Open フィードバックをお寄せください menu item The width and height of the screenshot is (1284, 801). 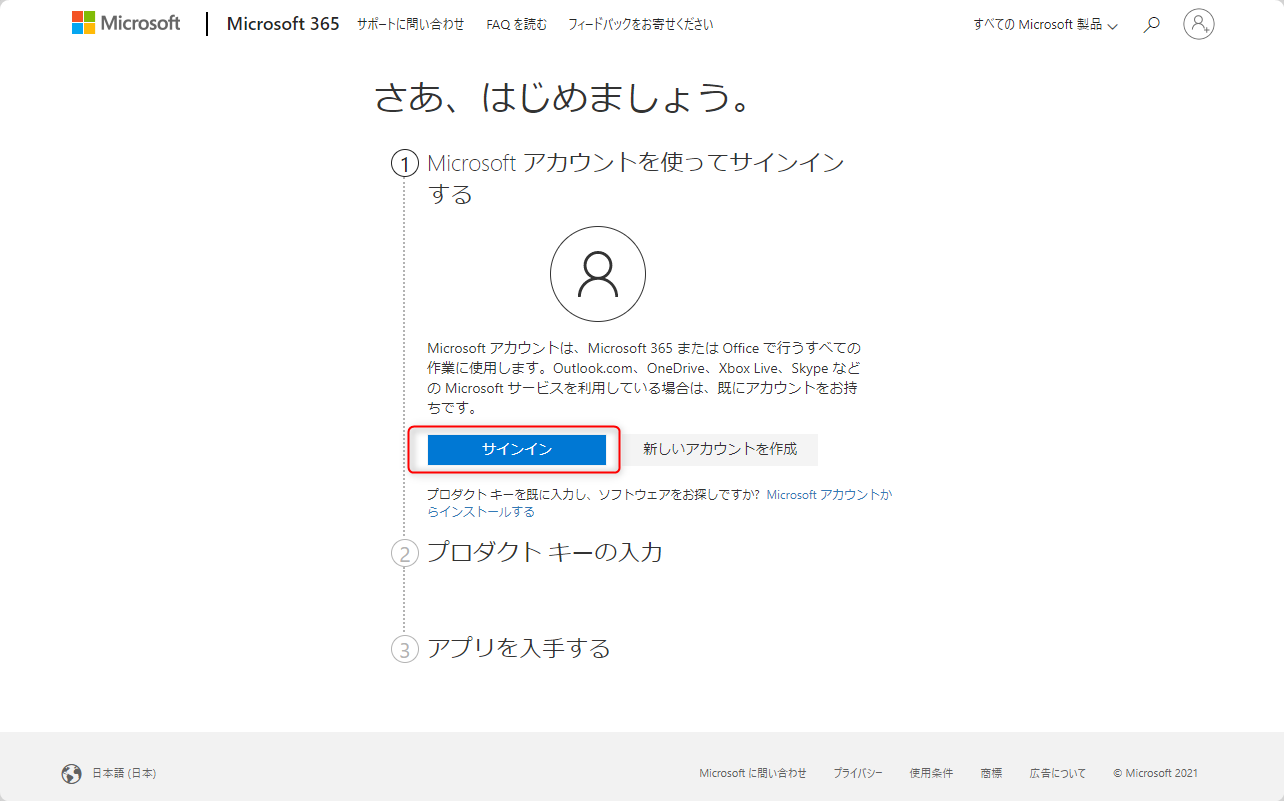[x=641, y=24]
